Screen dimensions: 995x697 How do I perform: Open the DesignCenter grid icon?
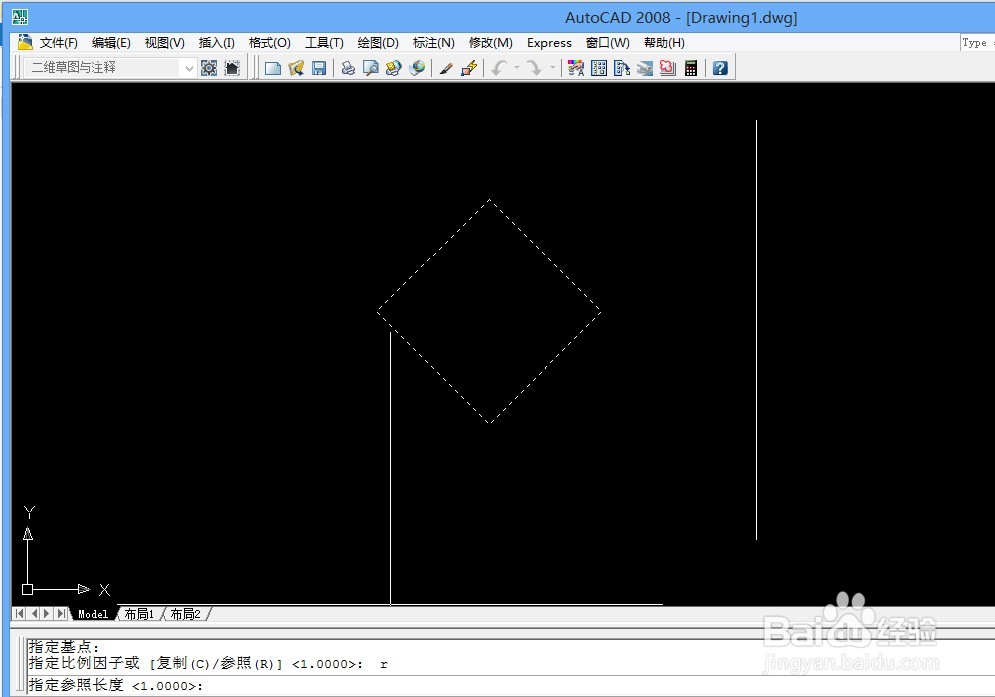pyautogui.click(x=598, y=68)
